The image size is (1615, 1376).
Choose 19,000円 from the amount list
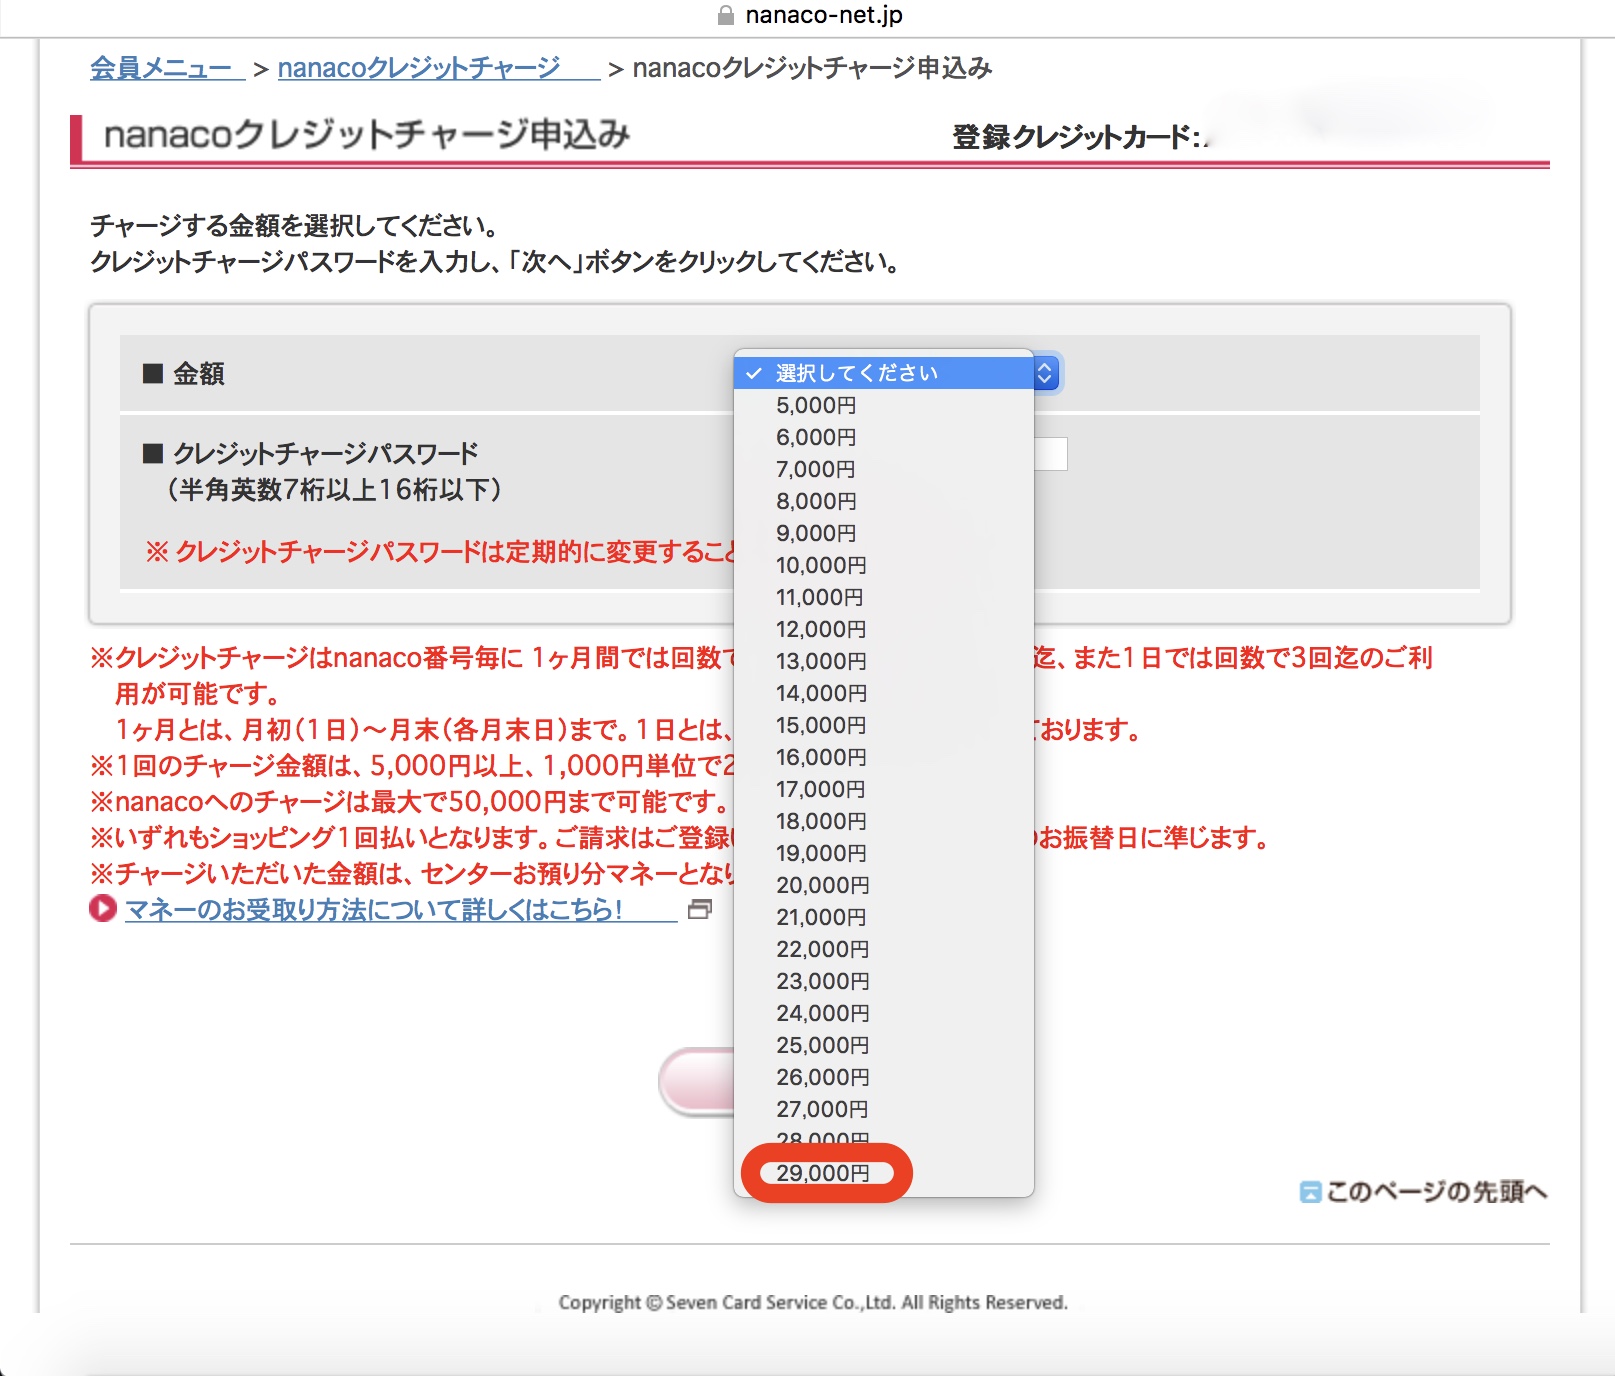(884, 853)
